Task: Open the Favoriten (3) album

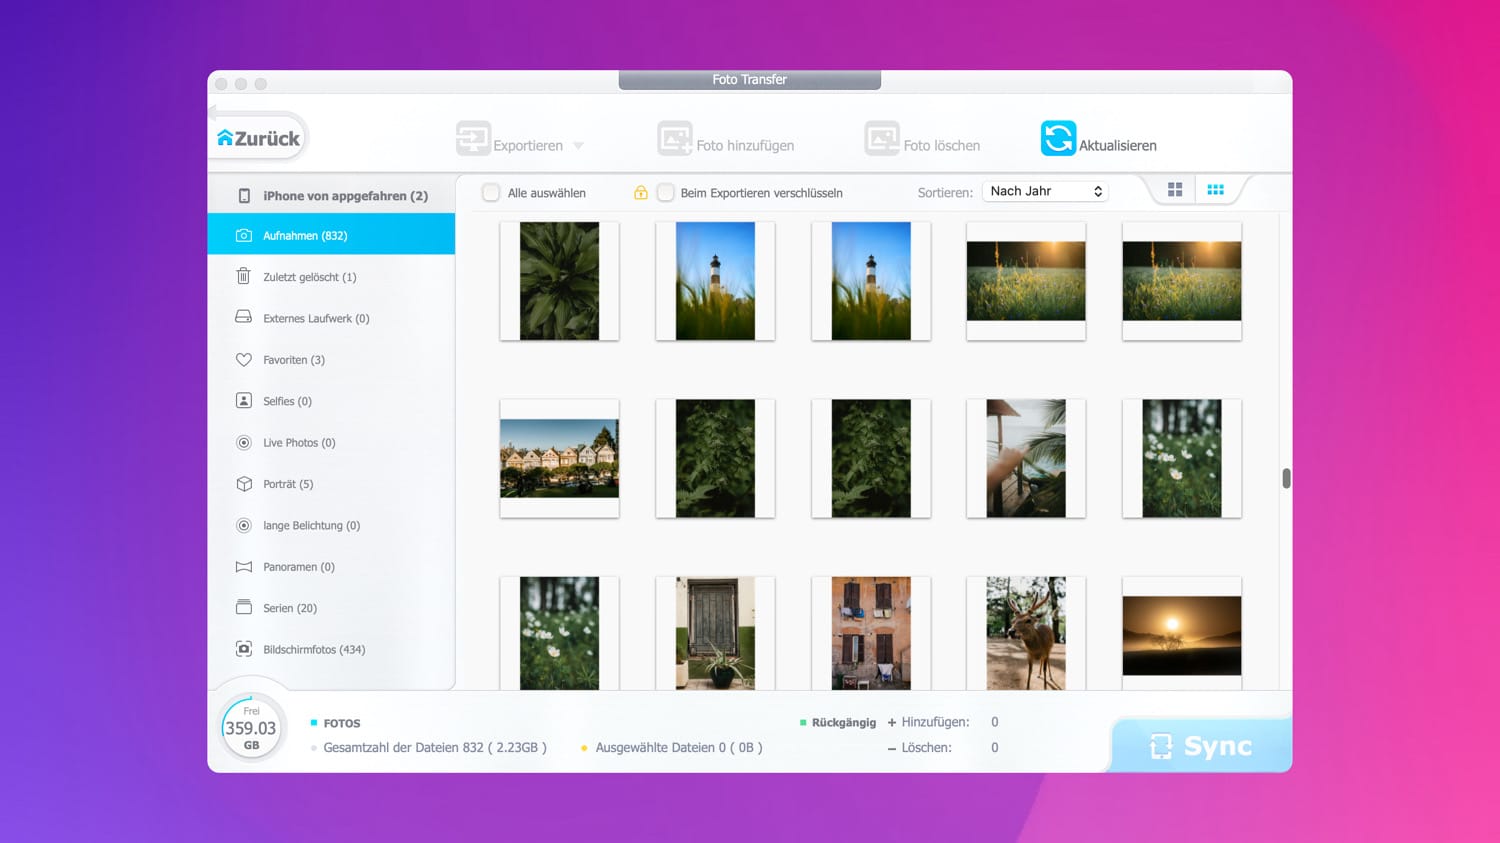Action: coord(293,360)
